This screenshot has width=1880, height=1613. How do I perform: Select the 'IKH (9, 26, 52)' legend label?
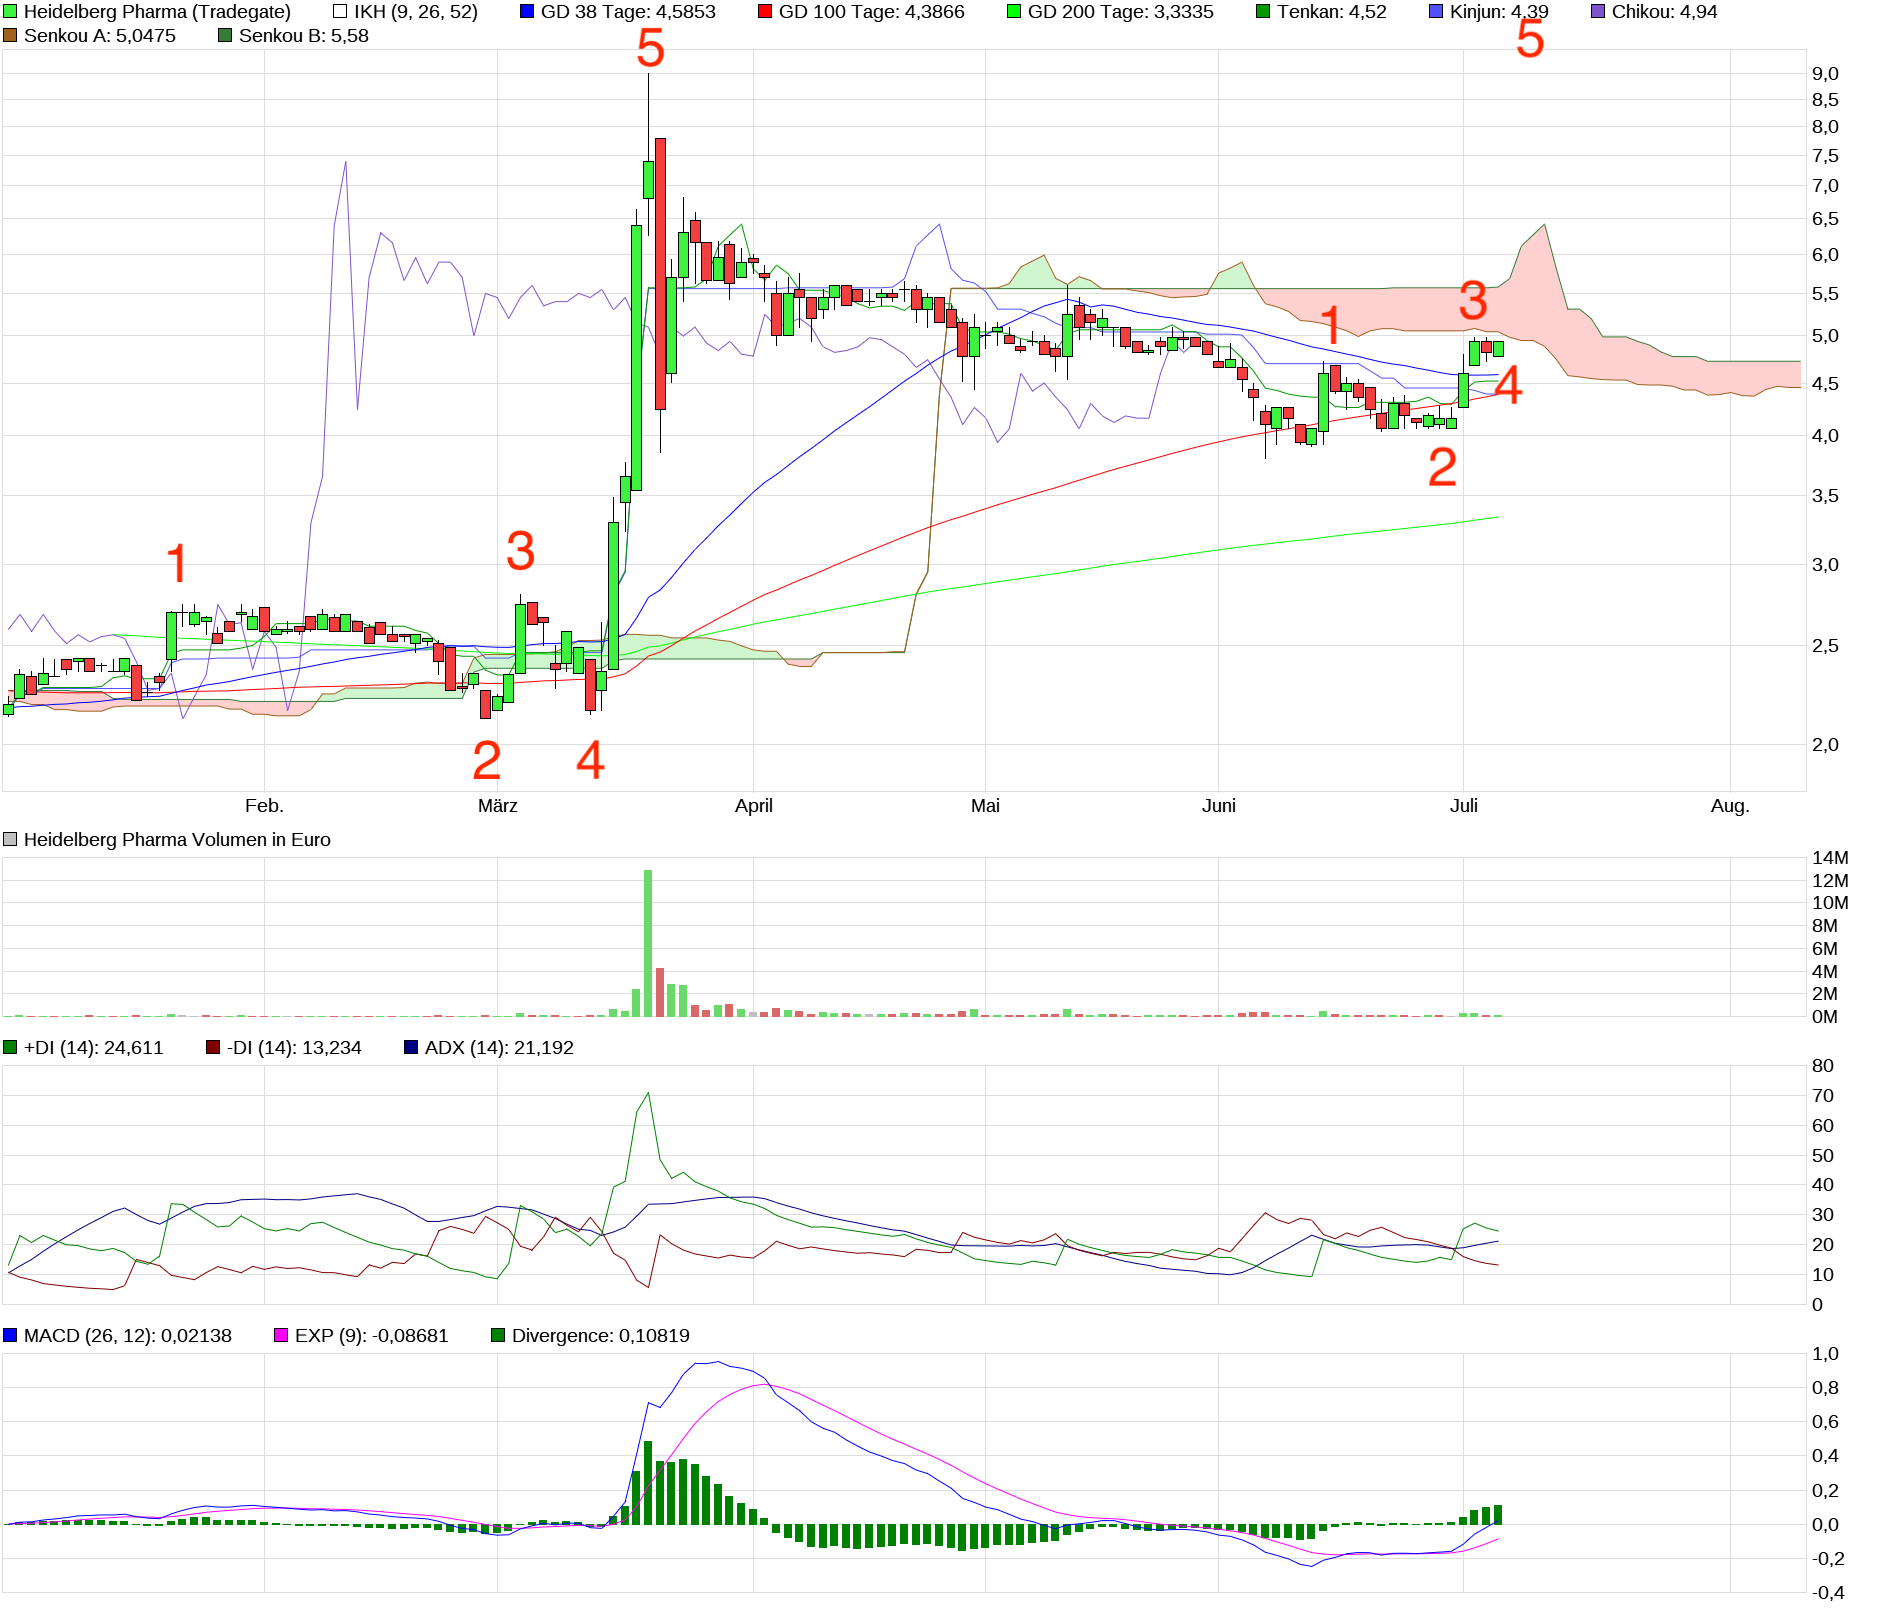tap(416, 12)
